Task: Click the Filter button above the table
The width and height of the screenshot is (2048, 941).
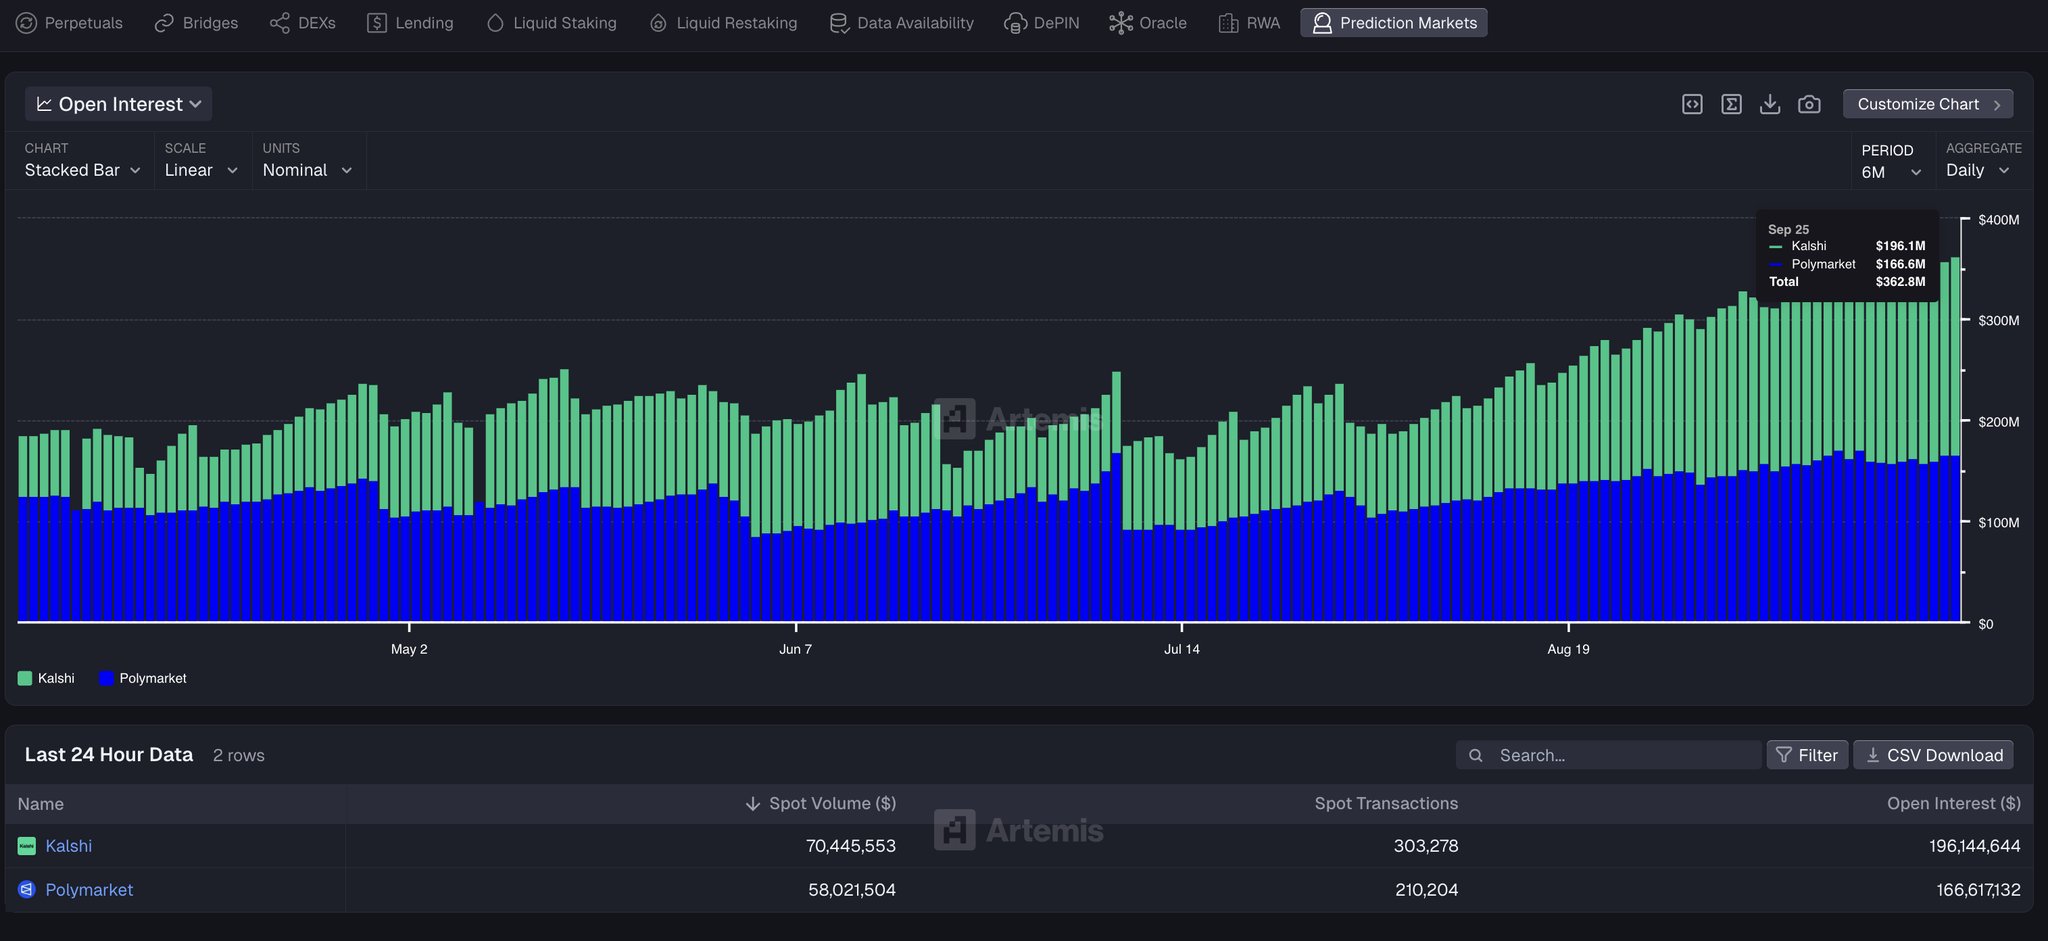Action: (x=1807, y=755)
